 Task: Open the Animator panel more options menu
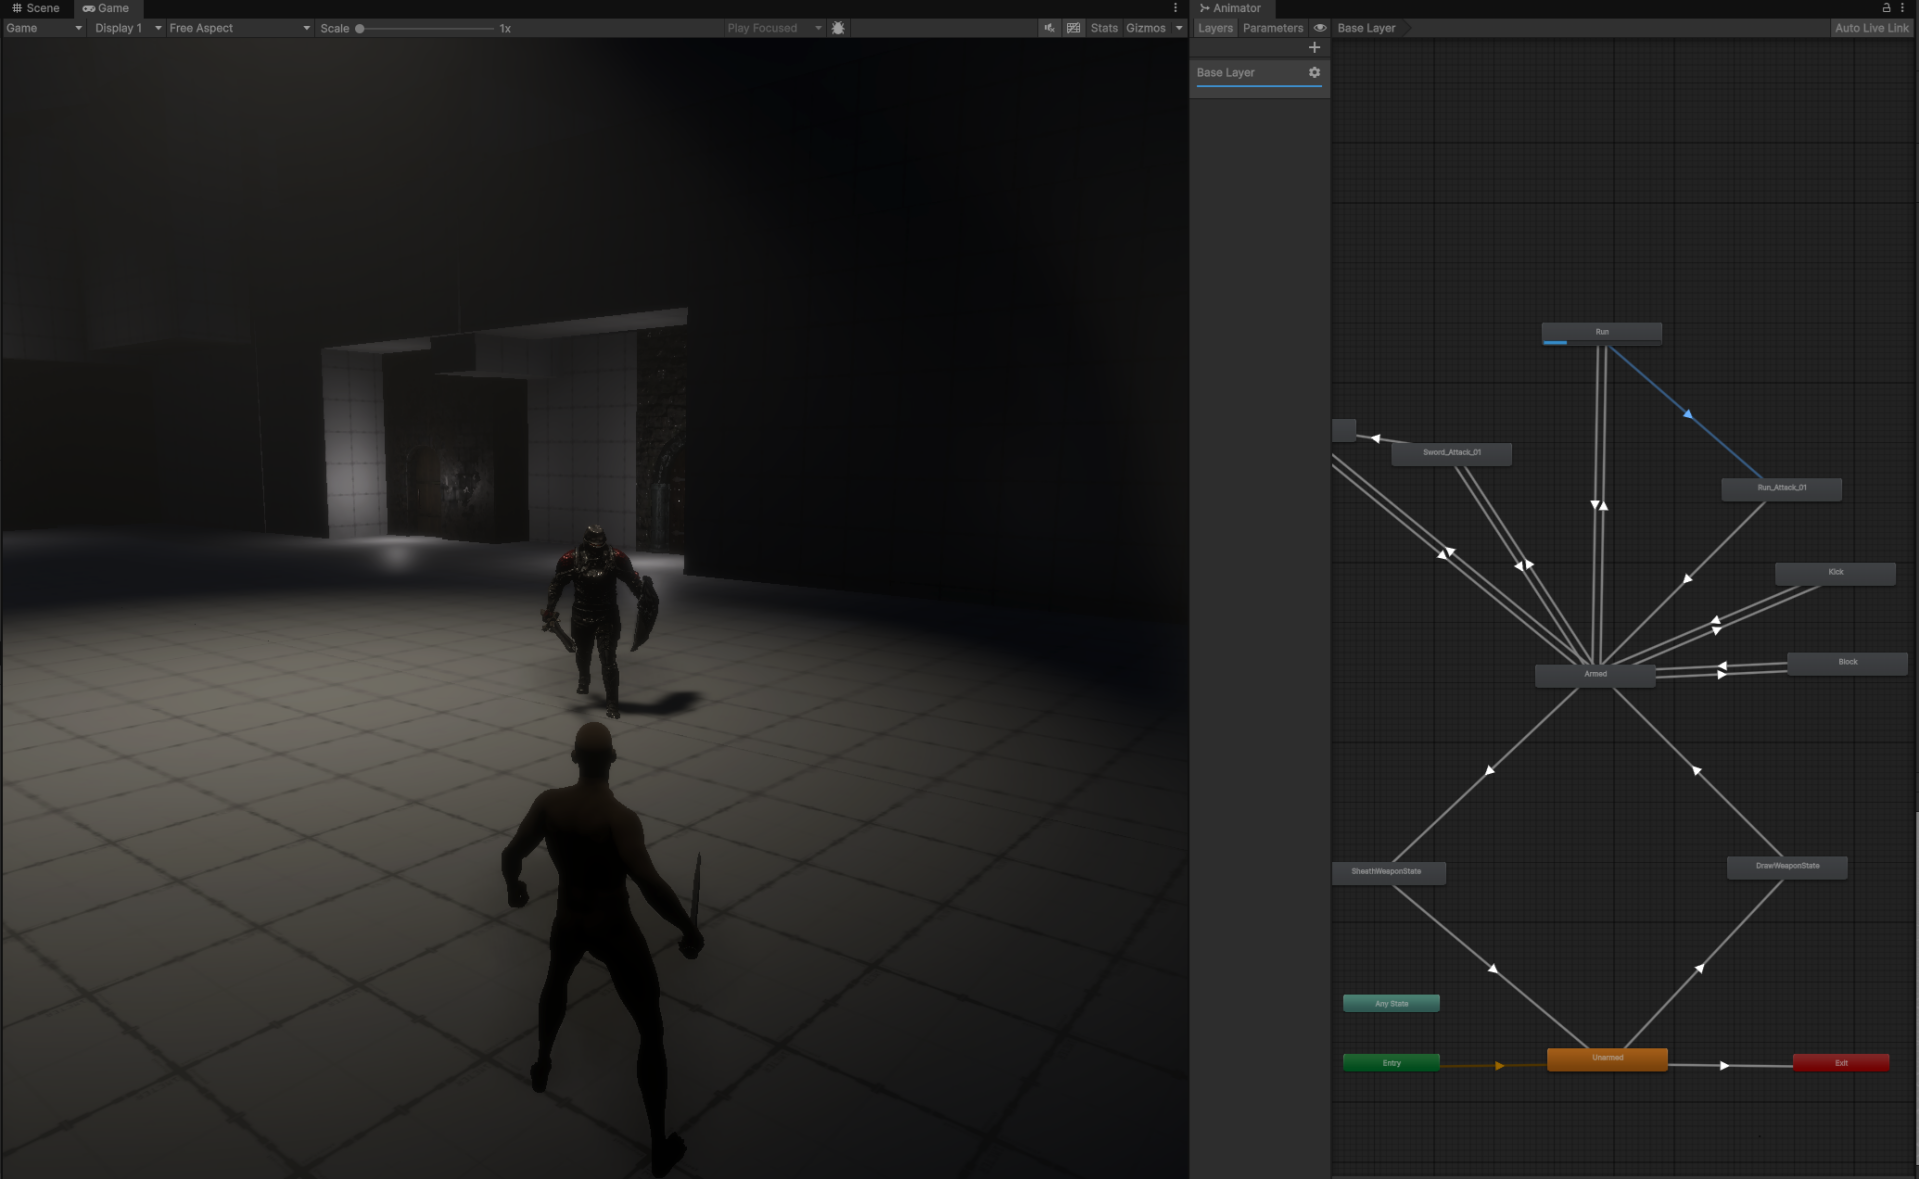[1903, 8]
